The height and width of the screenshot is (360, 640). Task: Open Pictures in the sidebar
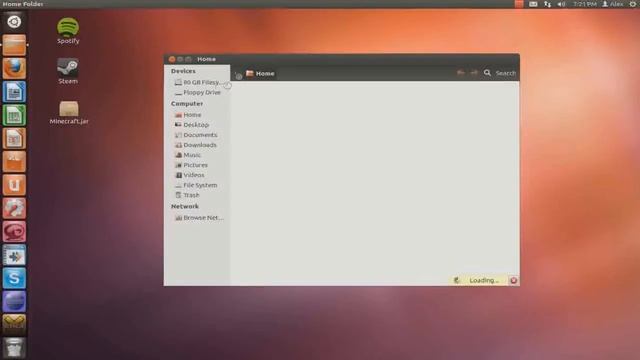[191, 165]
